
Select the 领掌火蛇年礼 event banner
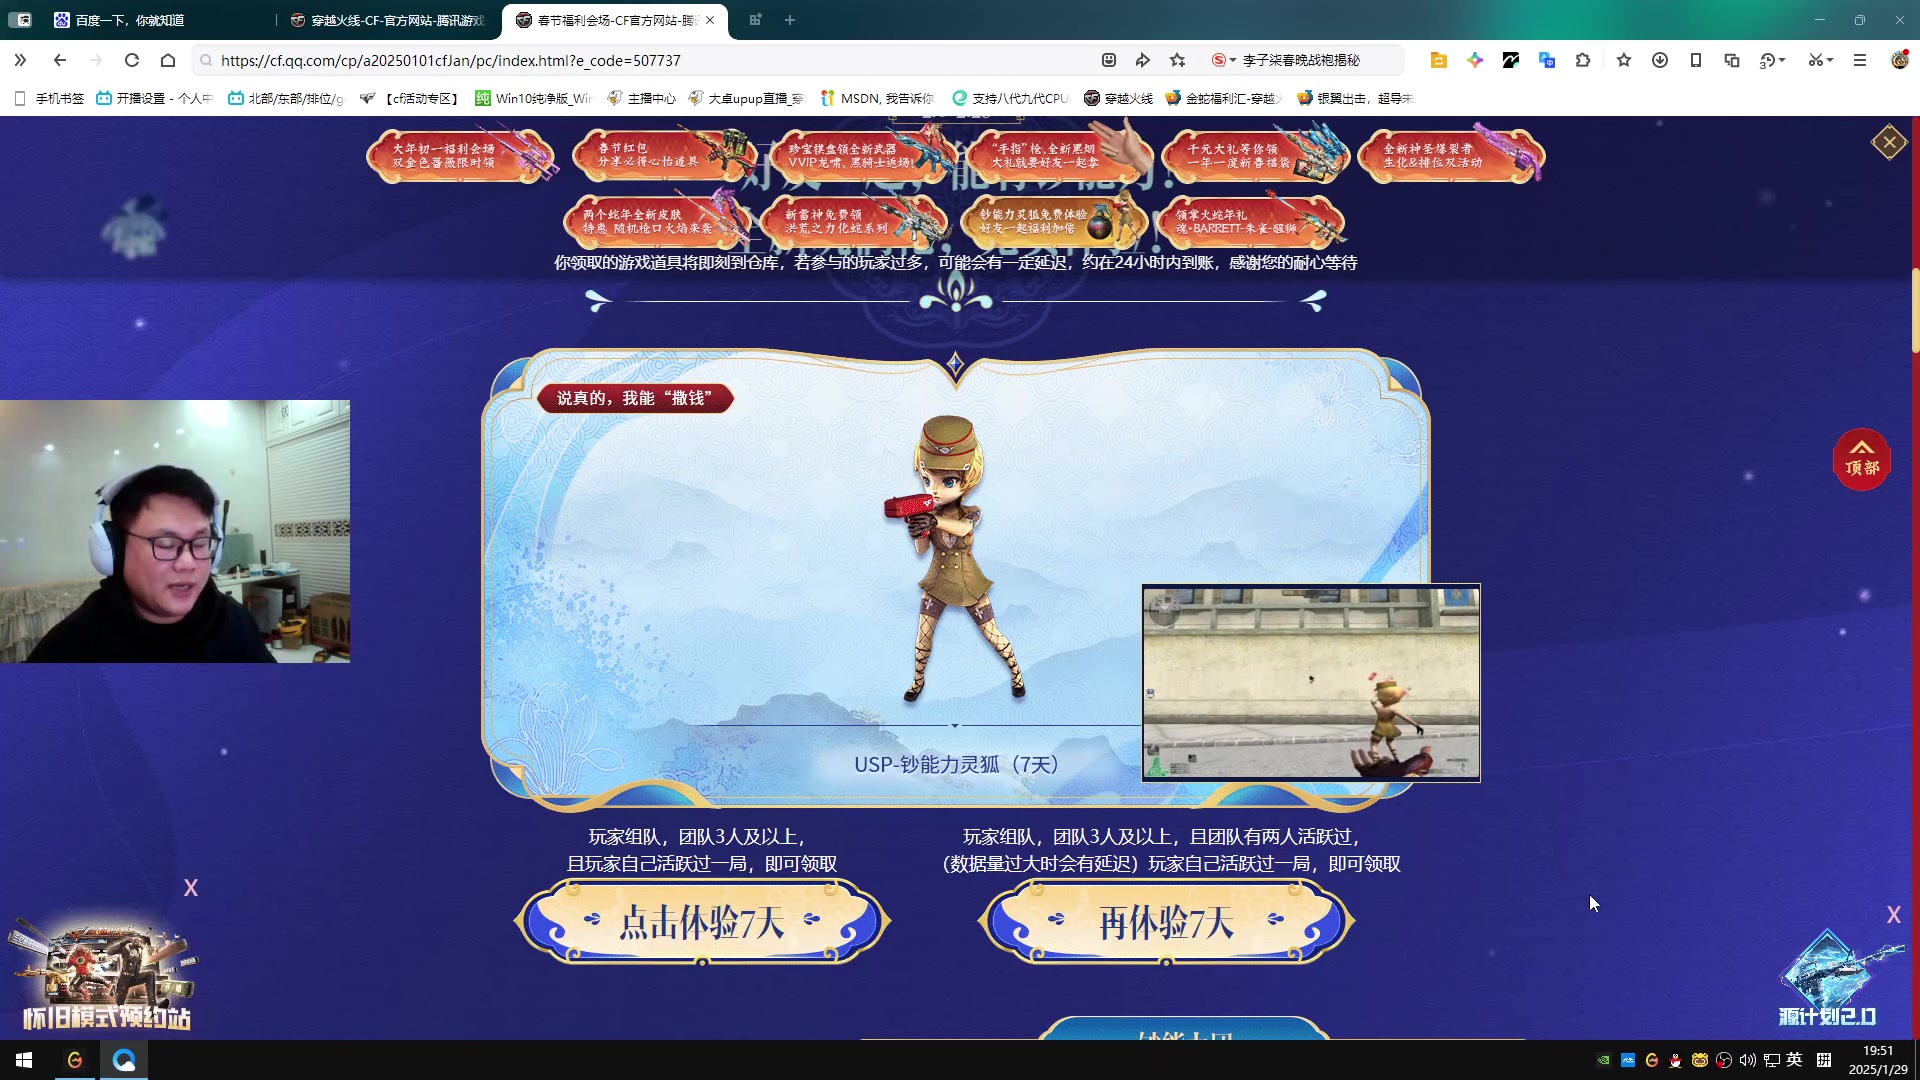(1250, 222)
